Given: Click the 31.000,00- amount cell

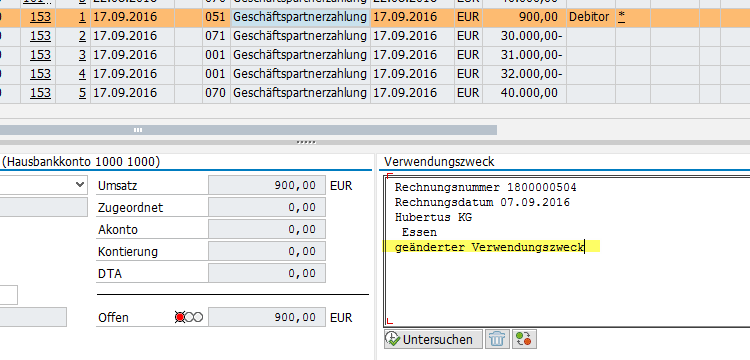Looking at the screenshot, I should click(524, 55).
